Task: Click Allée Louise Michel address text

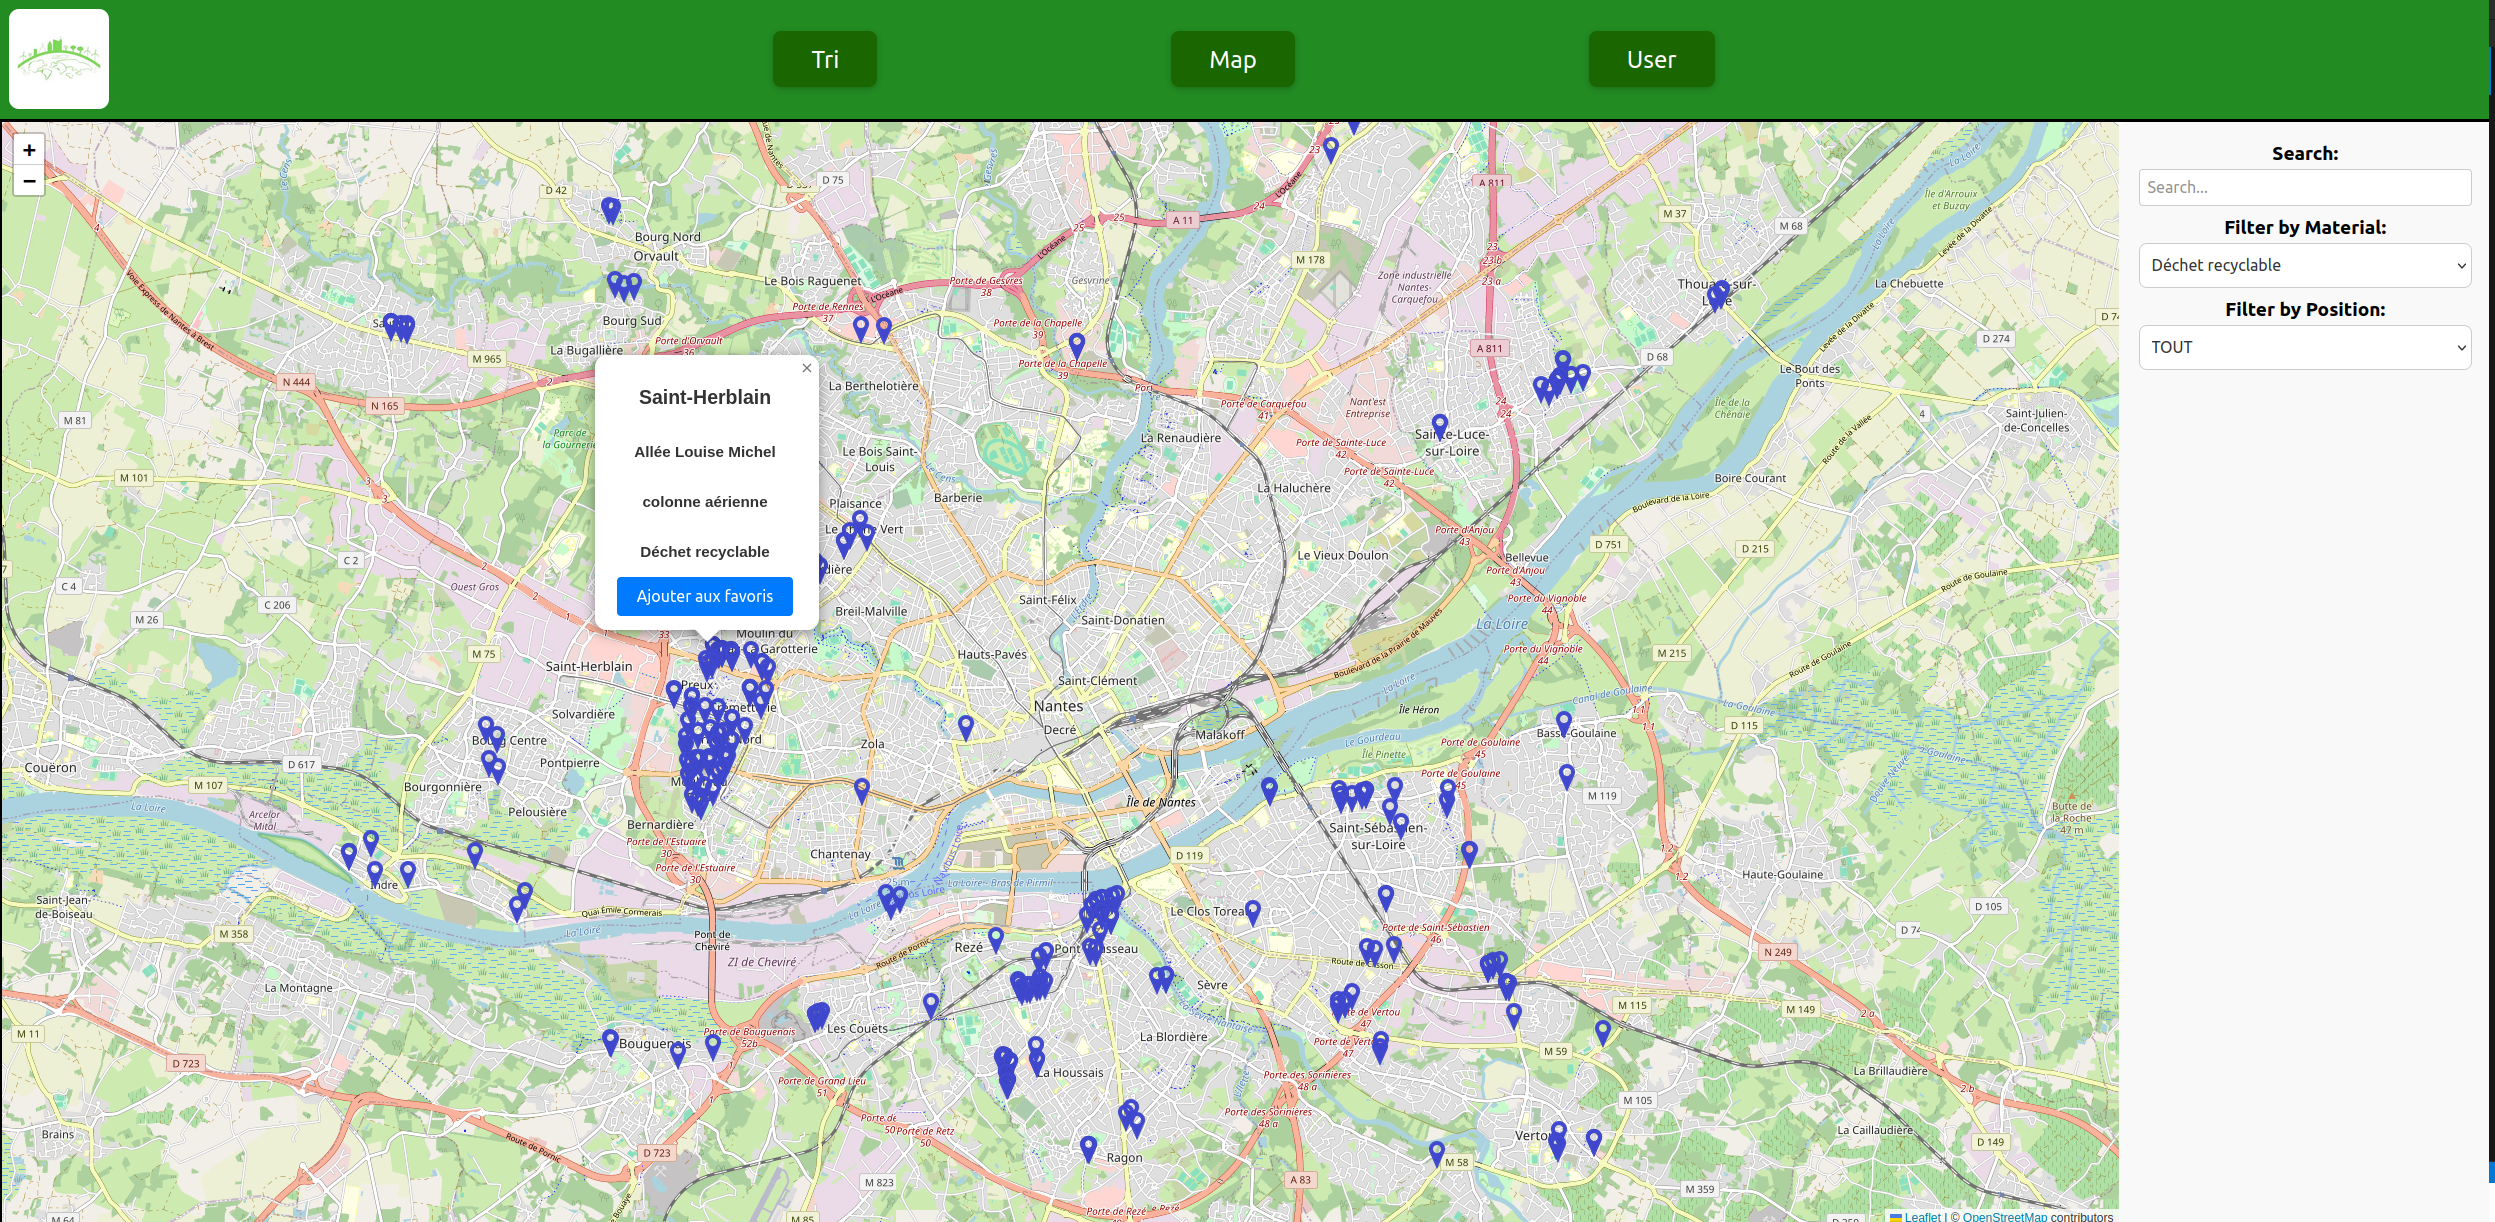Action: (705, 452)
